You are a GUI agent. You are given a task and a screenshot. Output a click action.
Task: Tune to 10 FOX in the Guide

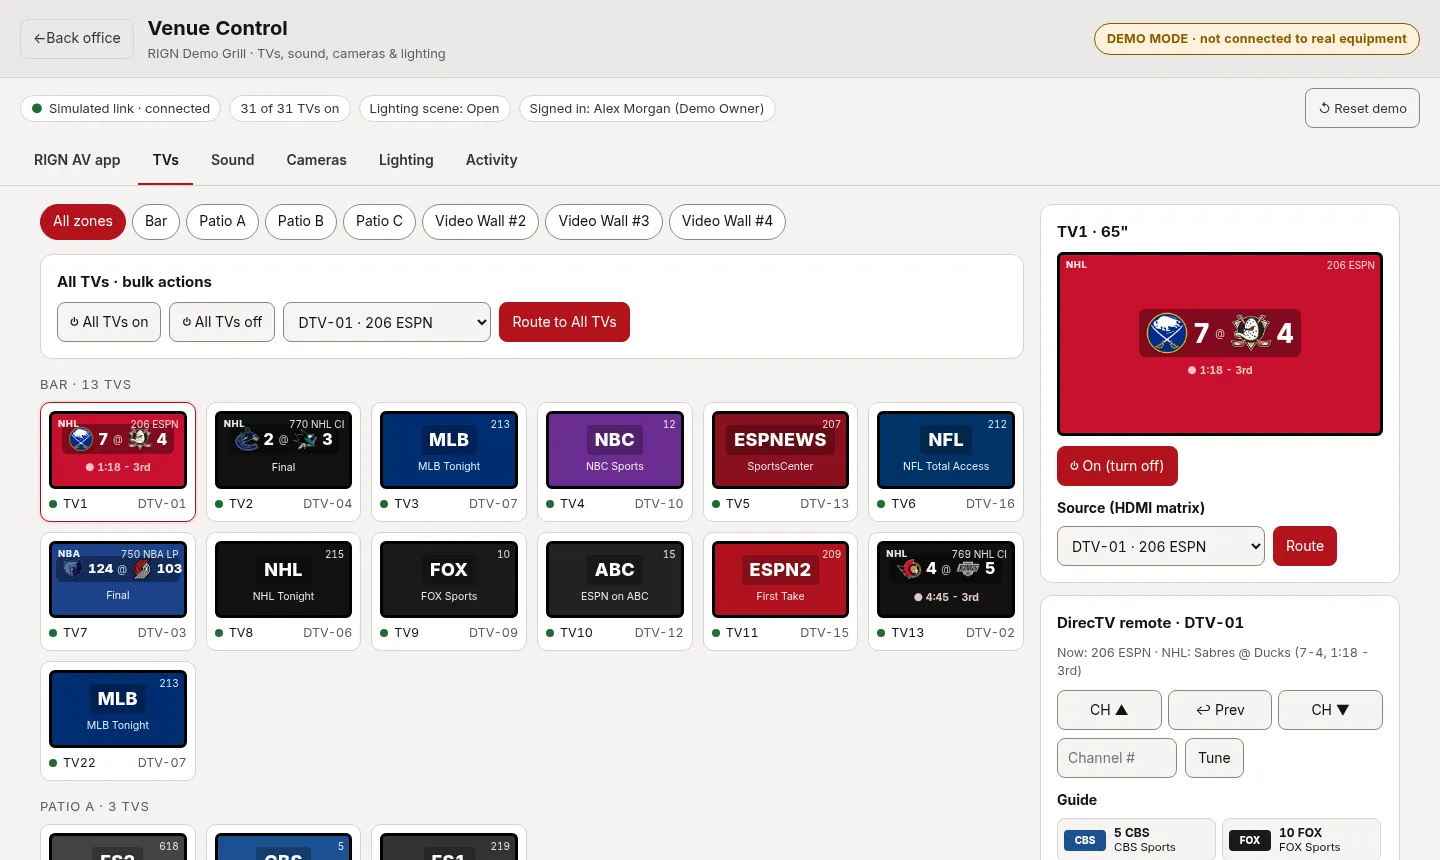(x=1301, y=840)
